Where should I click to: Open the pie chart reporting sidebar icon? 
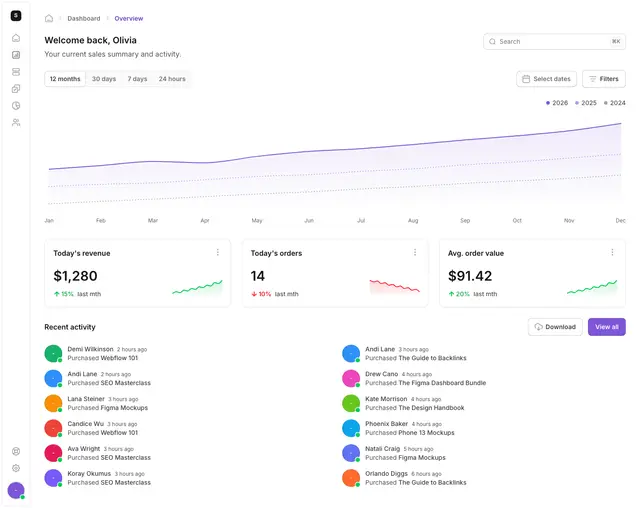(x=16, y=106)
